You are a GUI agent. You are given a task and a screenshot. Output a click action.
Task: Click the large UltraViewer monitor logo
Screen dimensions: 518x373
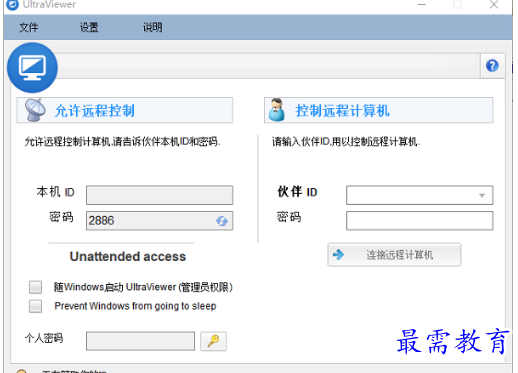[32, 67]
